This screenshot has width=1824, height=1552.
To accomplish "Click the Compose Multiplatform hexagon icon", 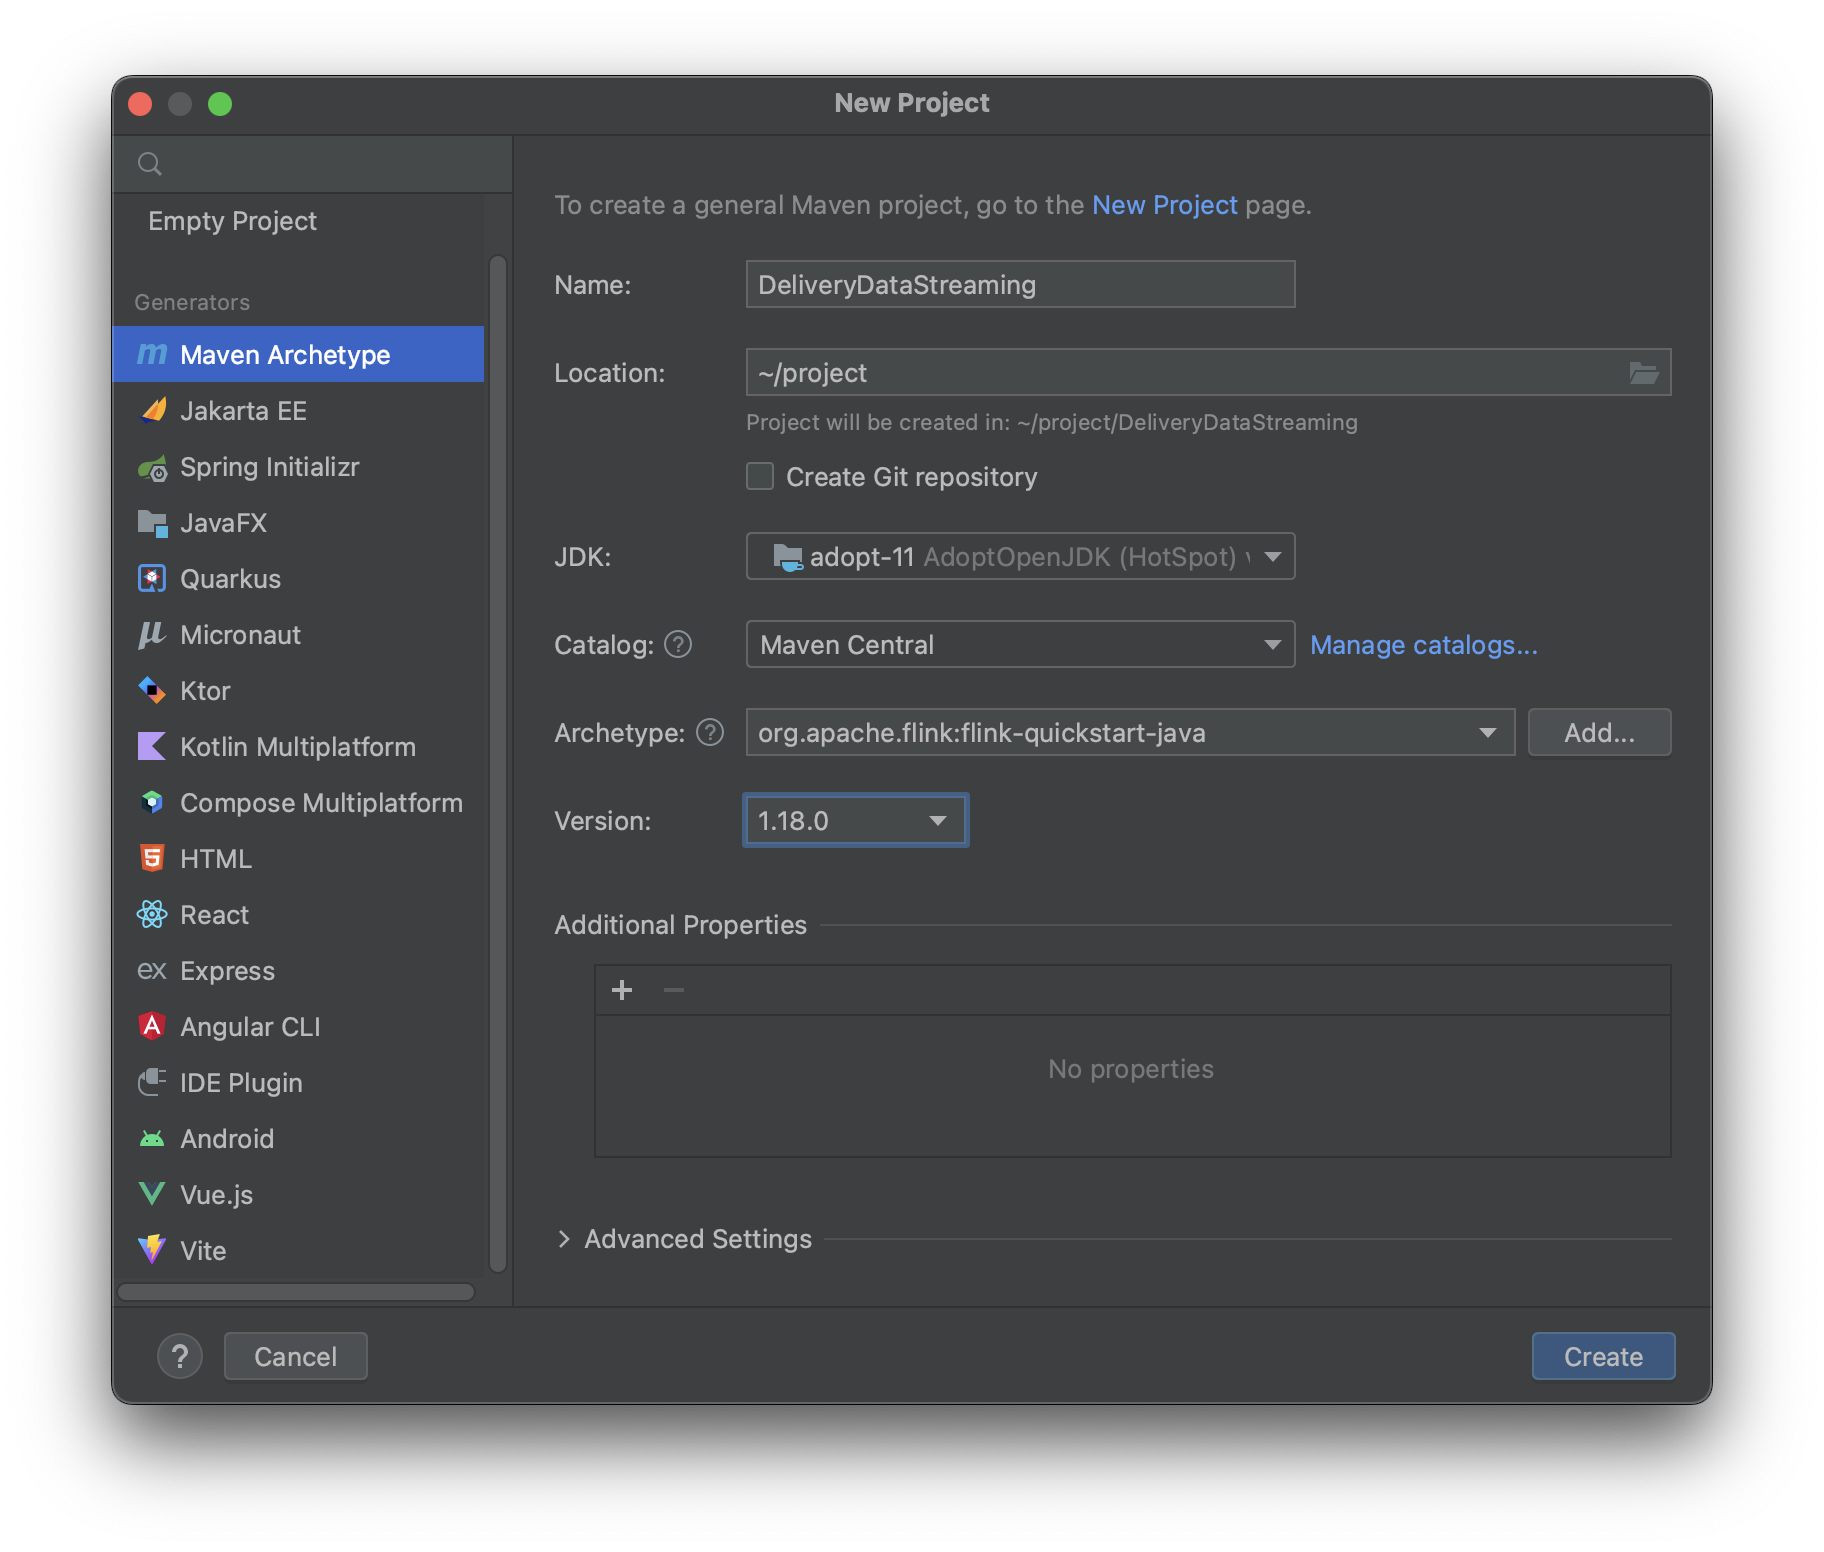I will pyautogui.click(x=152, y=802).
